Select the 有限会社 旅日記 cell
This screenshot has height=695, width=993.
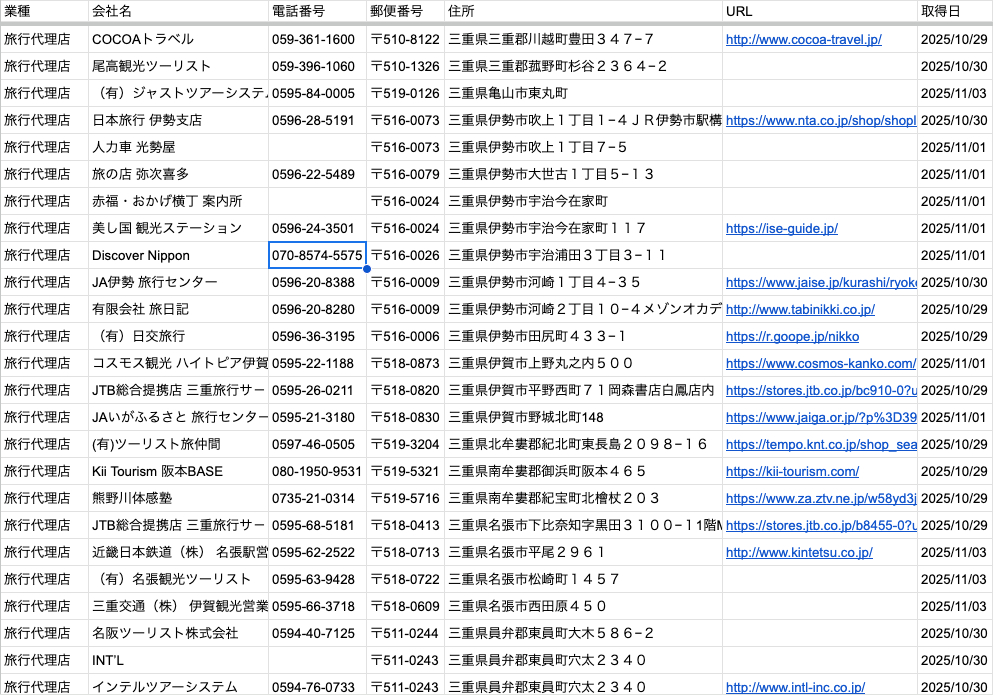(x=178, y=309)
